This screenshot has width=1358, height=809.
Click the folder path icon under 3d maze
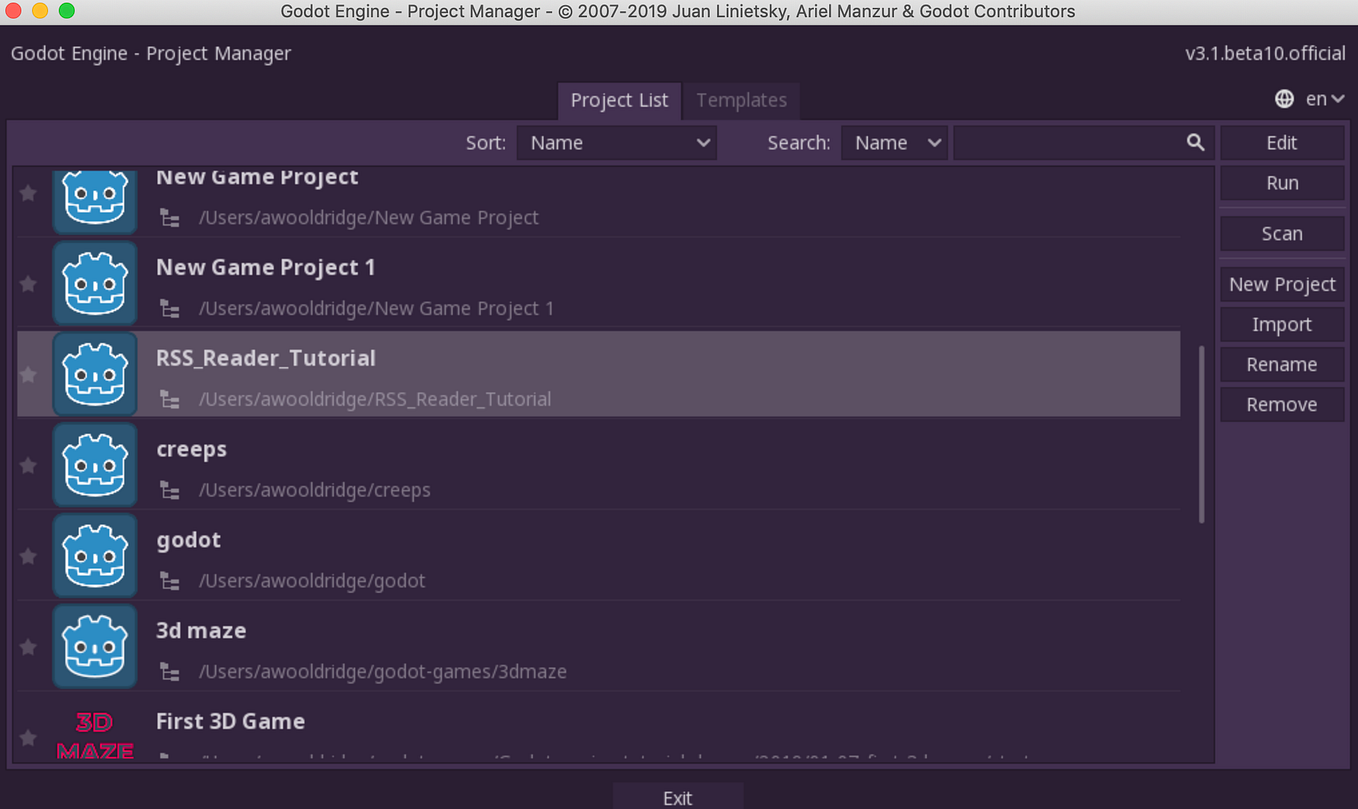coord(170,672)
